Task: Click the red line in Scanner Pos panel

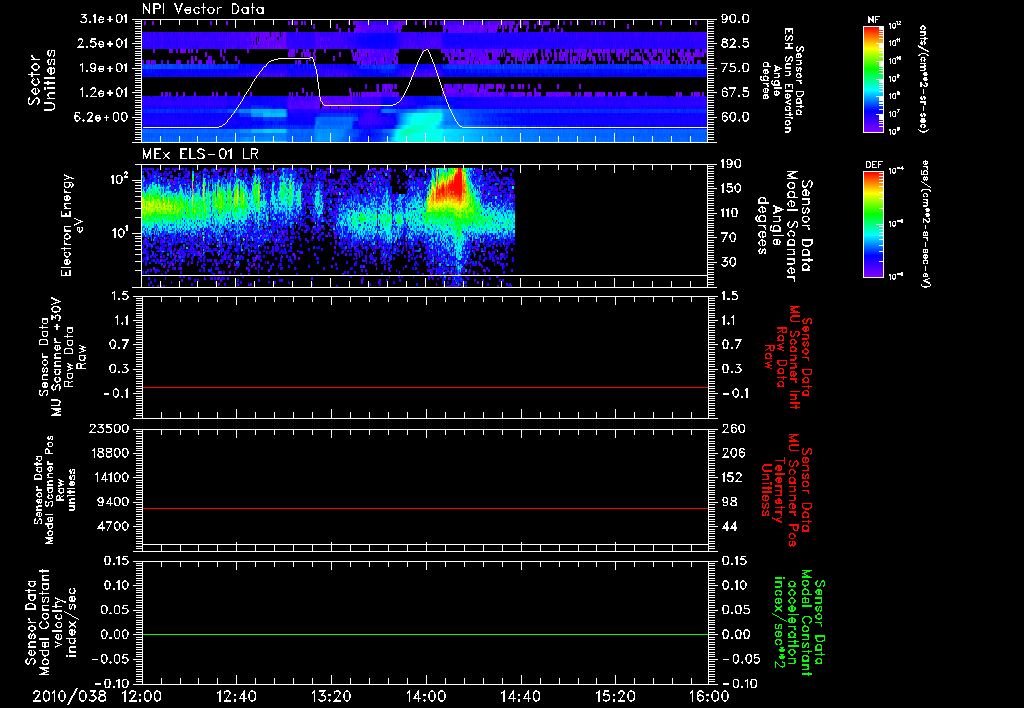Action: (425, 508)
